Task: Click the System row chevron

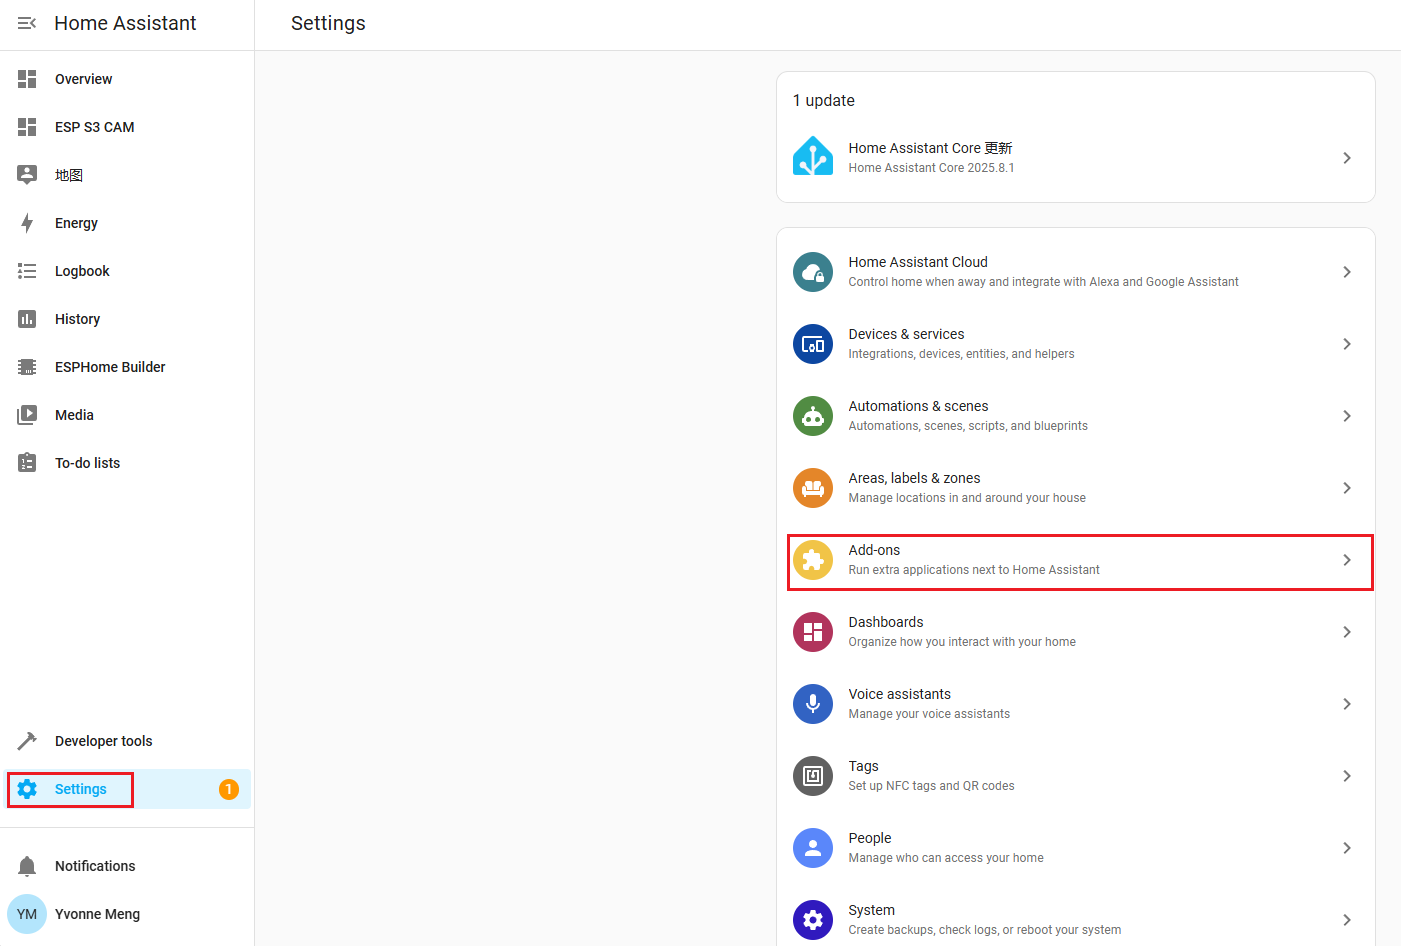Action: [1347, 920]
